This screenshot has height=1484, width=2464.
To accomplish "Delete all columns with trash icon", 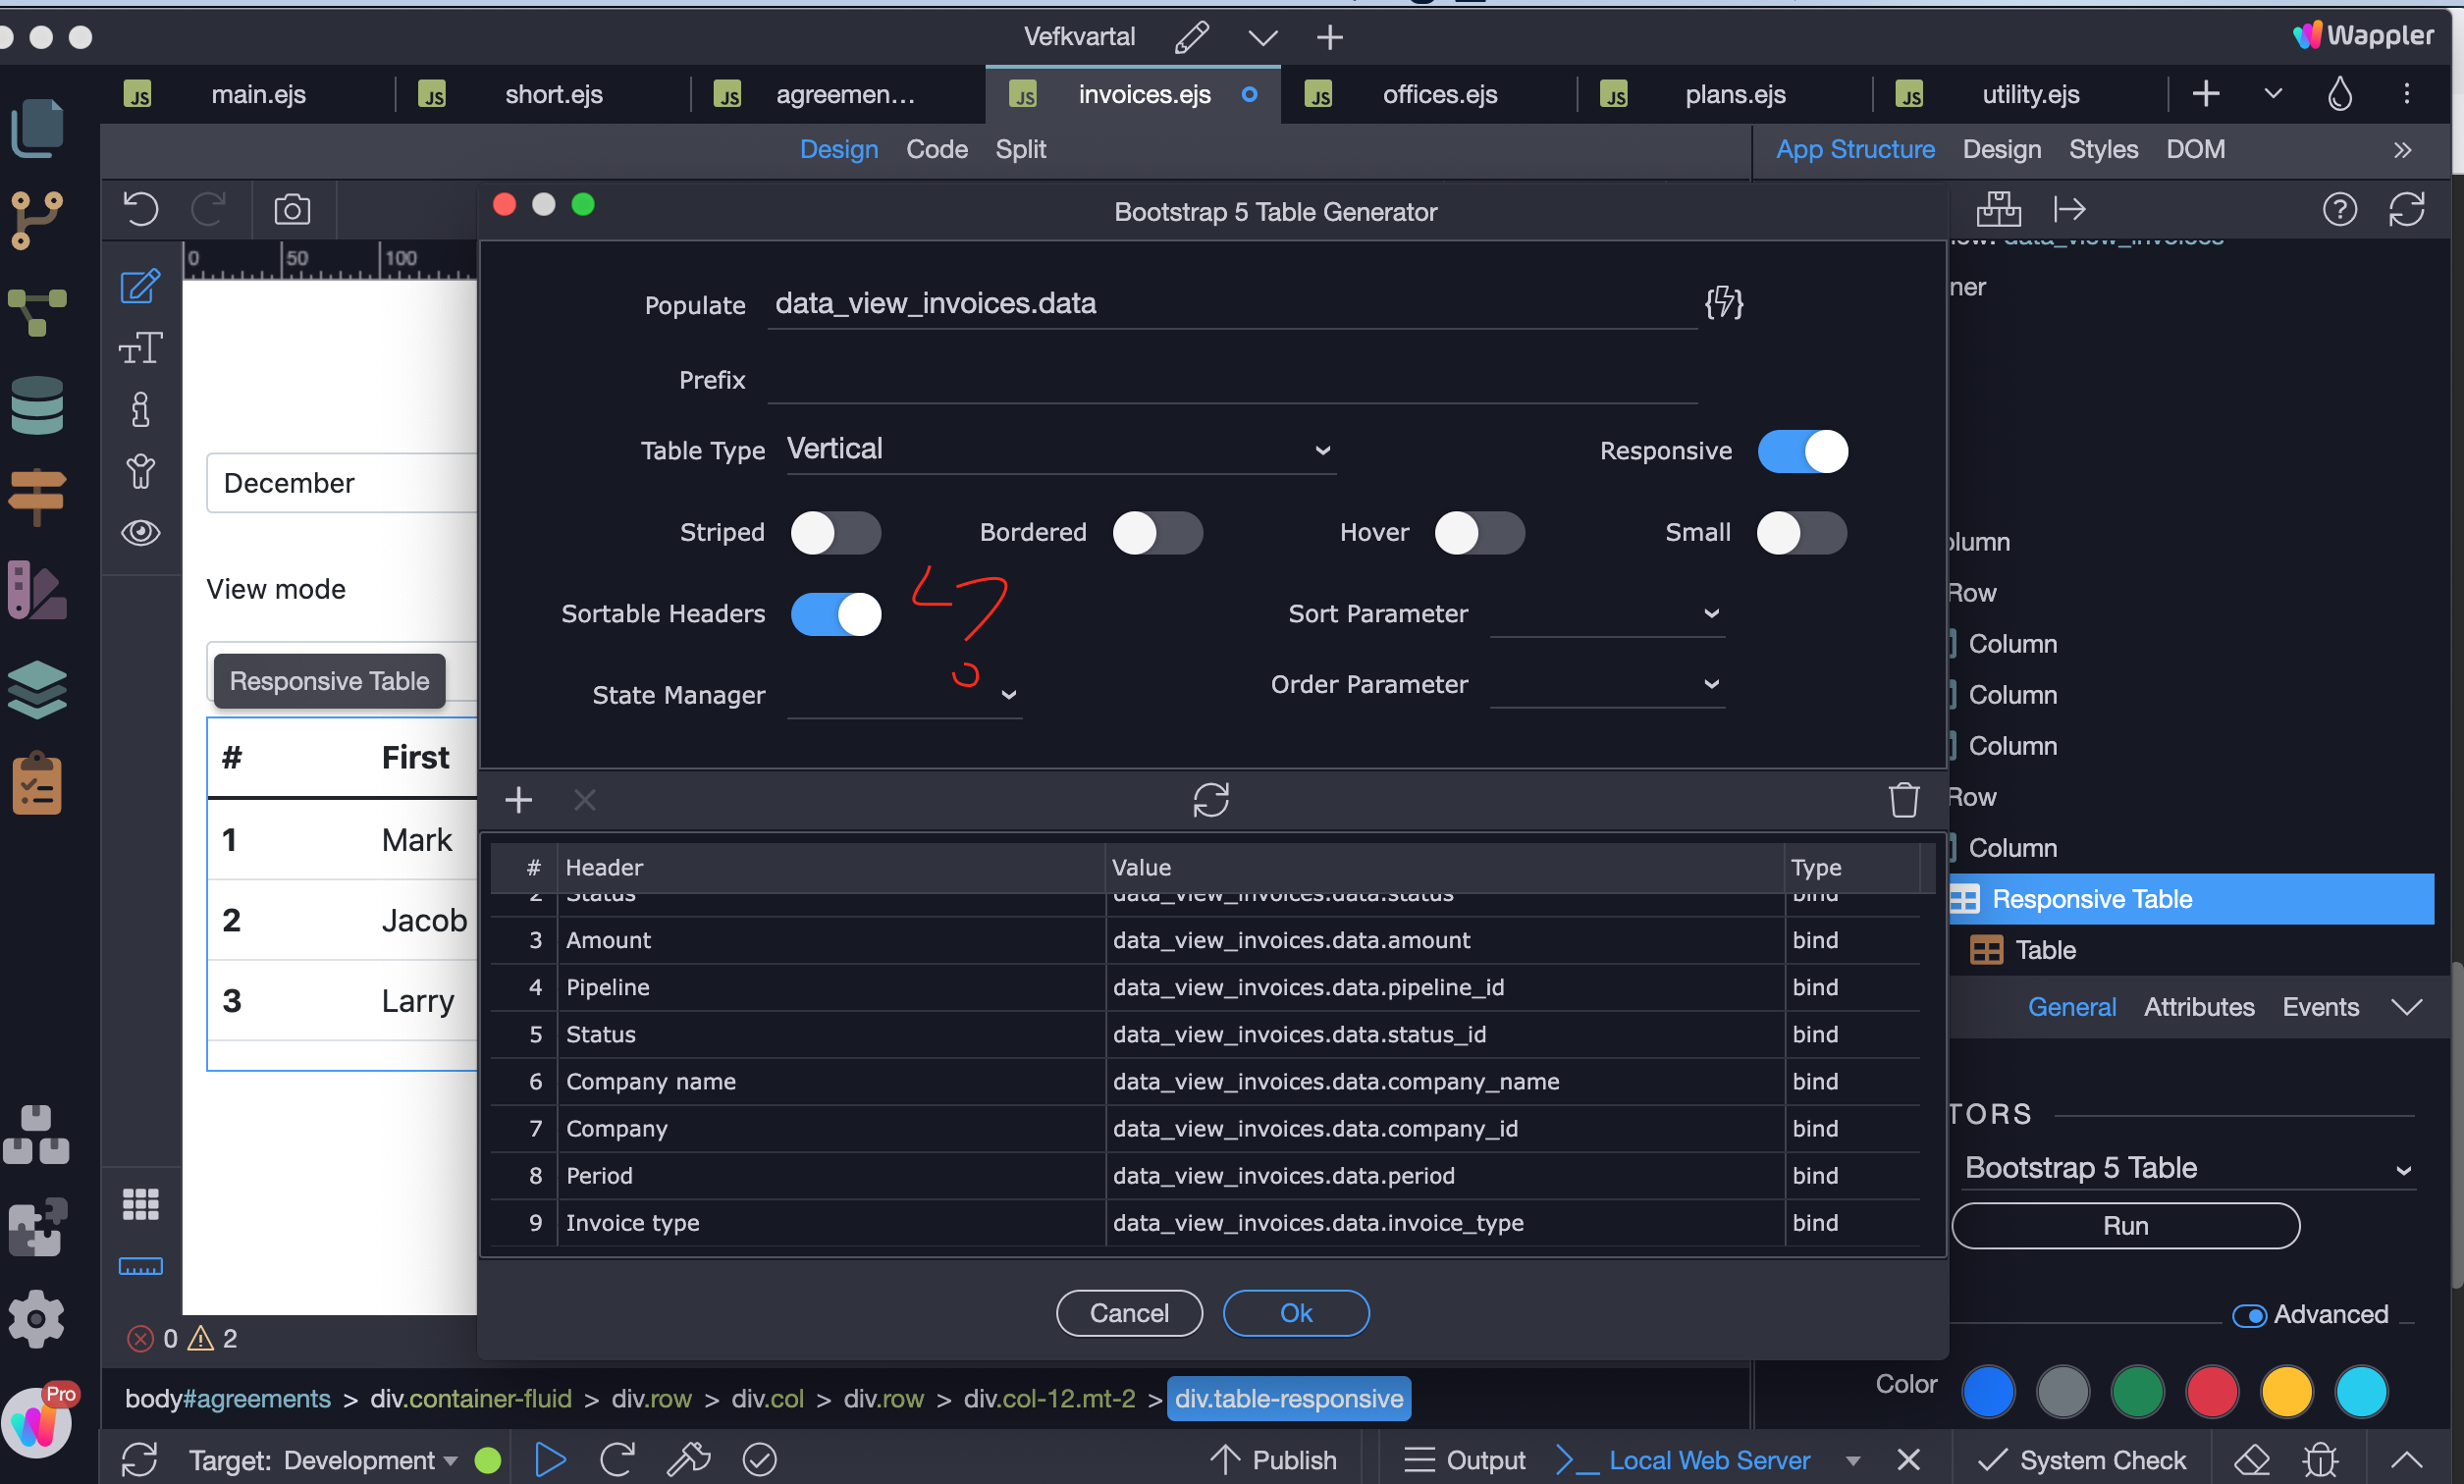I will tap(1903, 800).
